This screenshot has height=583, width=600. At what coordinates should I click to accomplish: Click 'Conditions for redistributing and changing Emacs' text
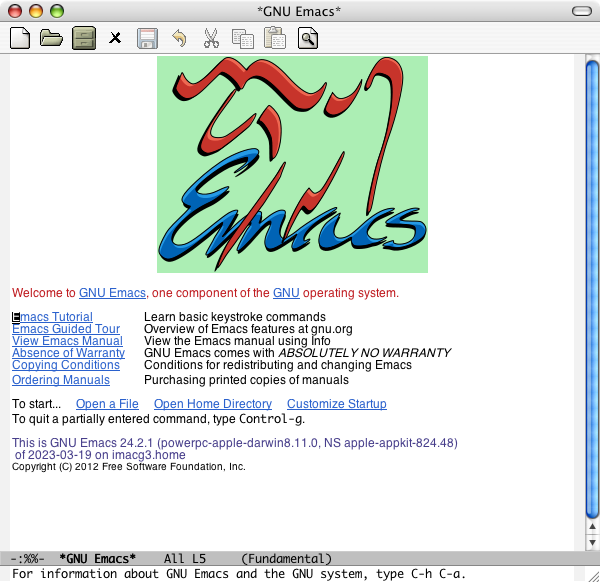click(x=277, y=365)
